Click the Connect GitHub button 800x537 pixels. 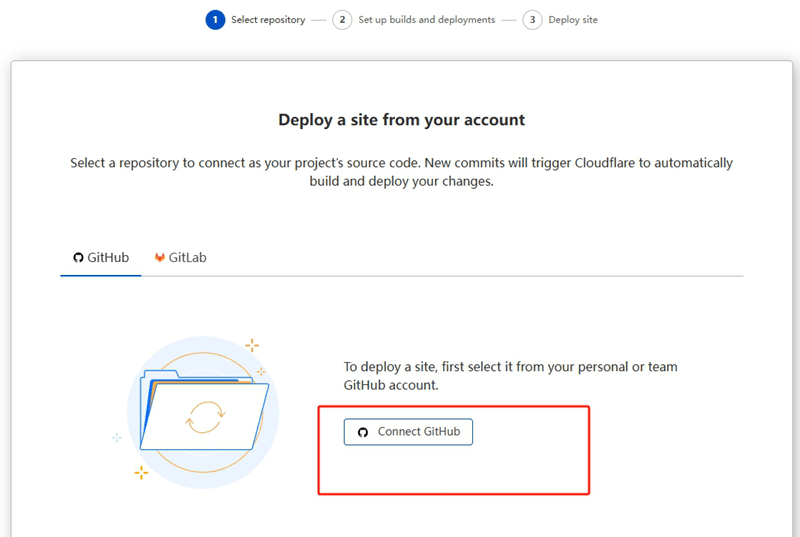coord(408,432)
